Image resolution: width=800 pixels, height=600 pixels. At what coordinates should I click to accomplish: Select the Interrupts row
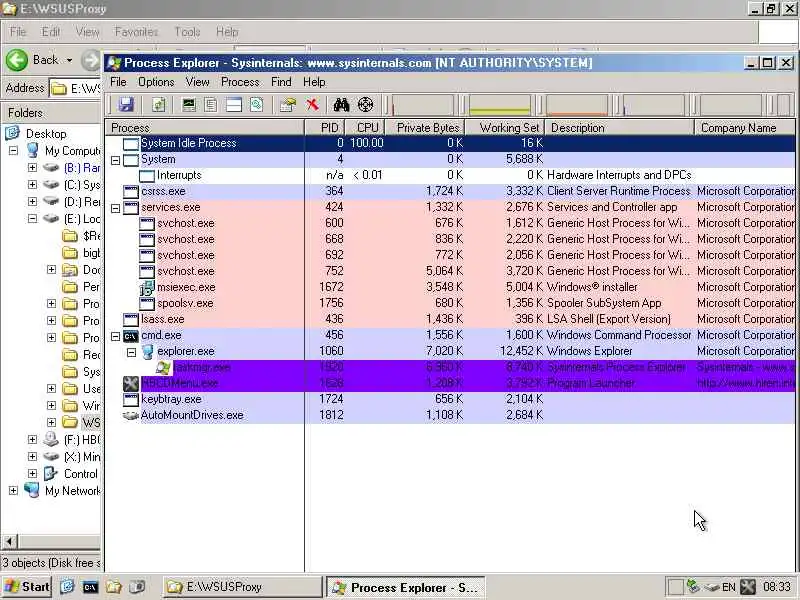point(450,176)
